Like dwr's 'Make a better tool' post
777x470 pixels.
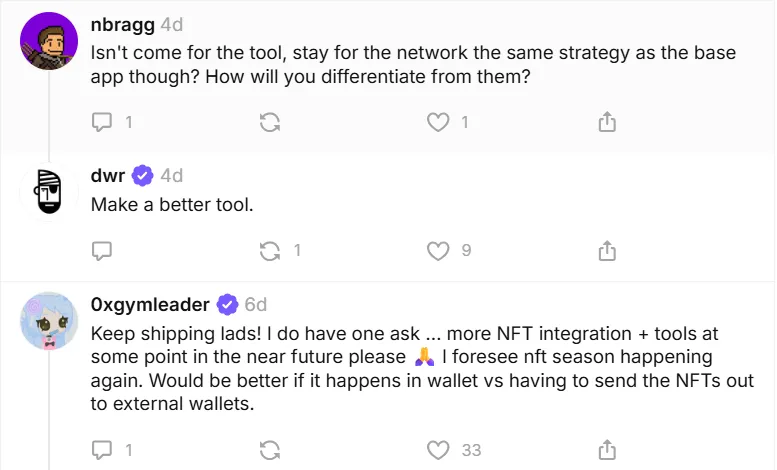tap(437, 250)
